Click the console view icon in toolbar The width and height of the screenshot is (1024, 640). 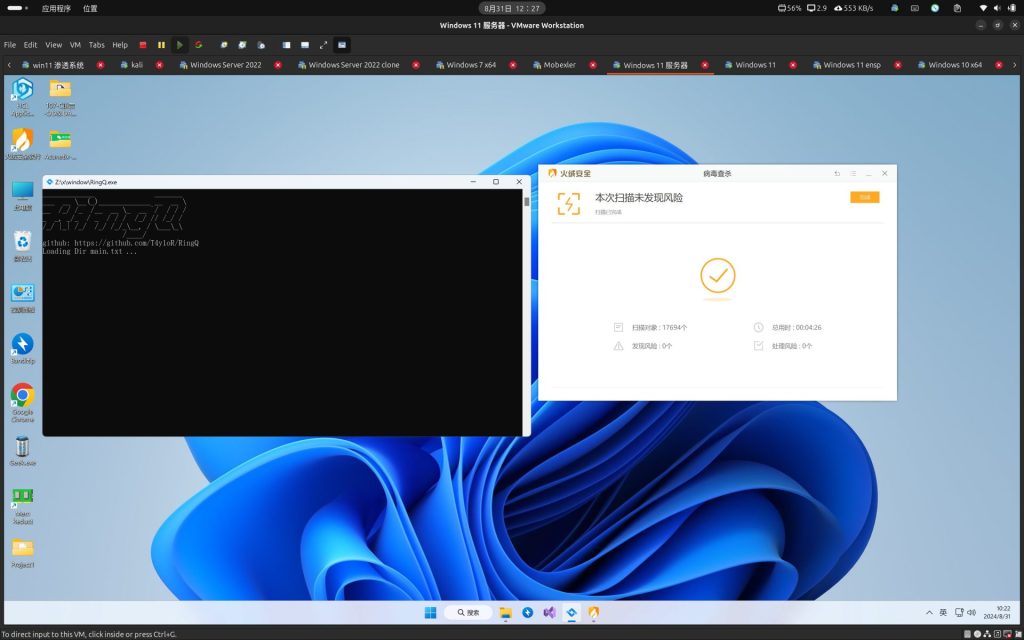coord(304,45)
